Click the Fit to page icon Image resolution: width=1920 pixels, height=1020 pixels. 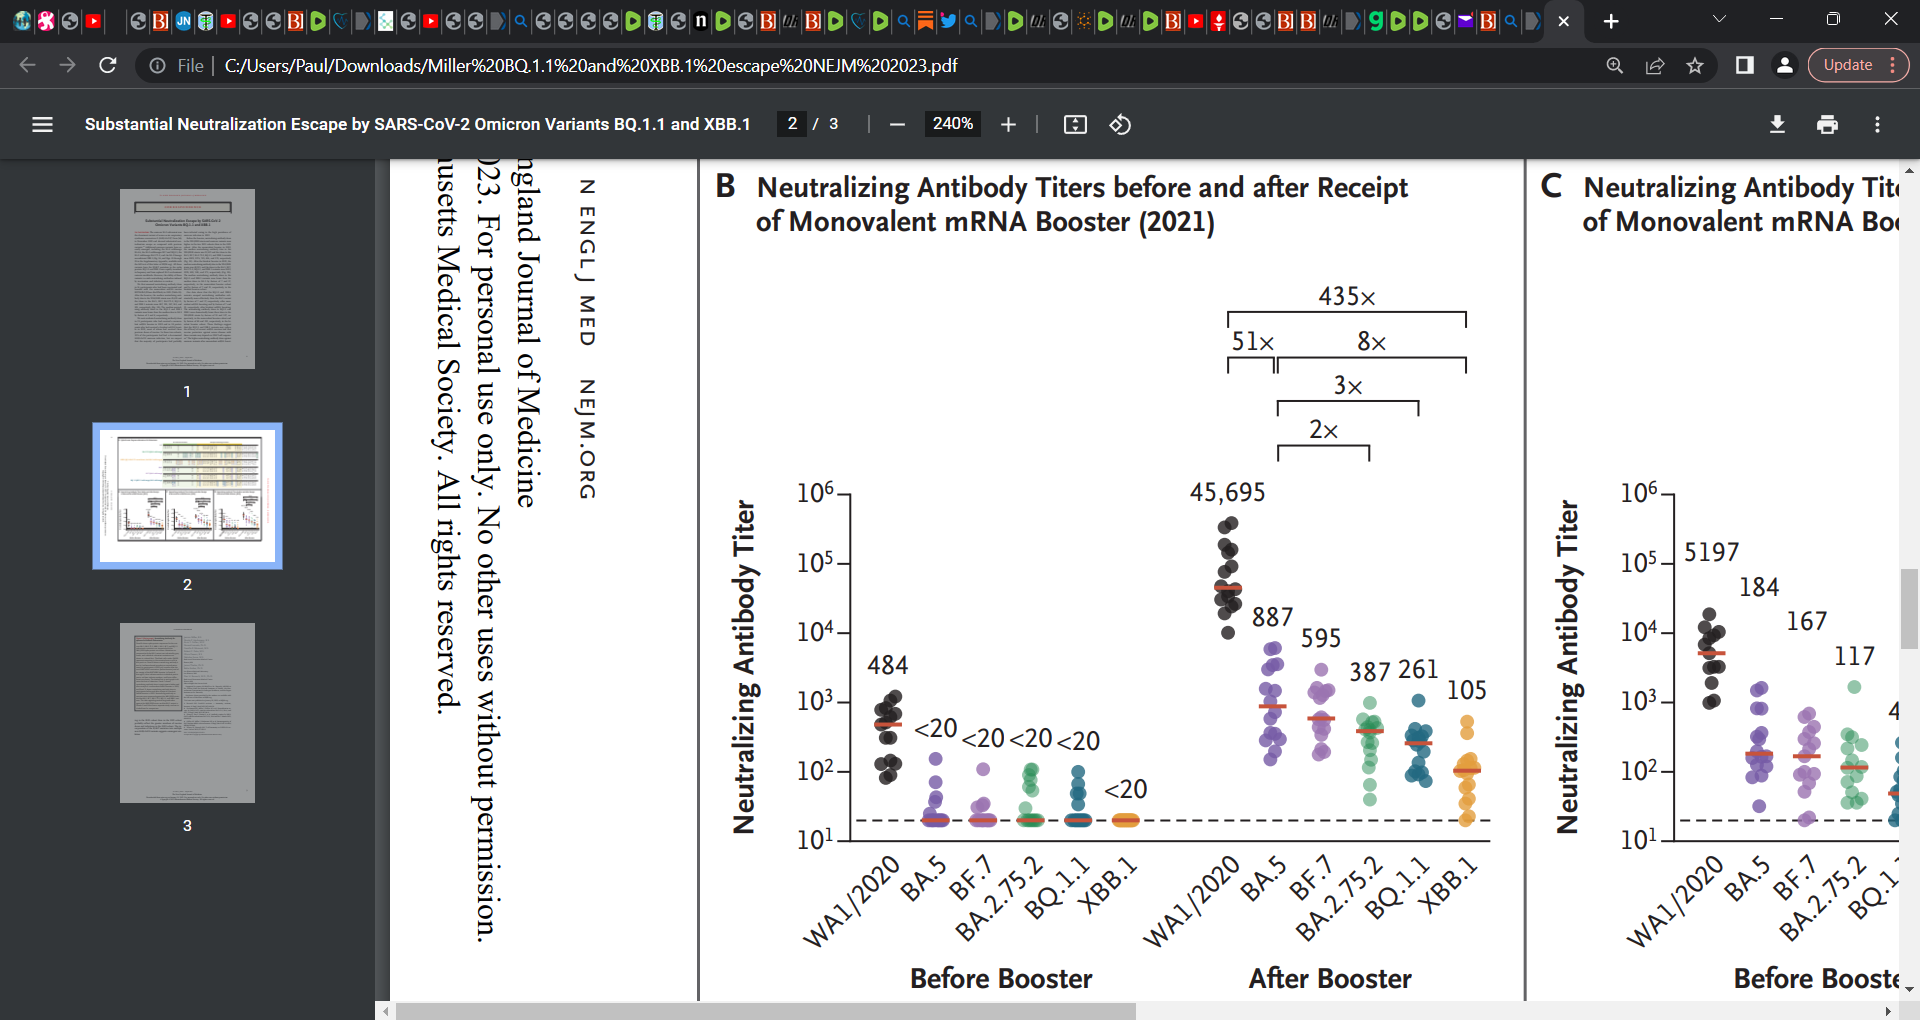[1075, 124]
